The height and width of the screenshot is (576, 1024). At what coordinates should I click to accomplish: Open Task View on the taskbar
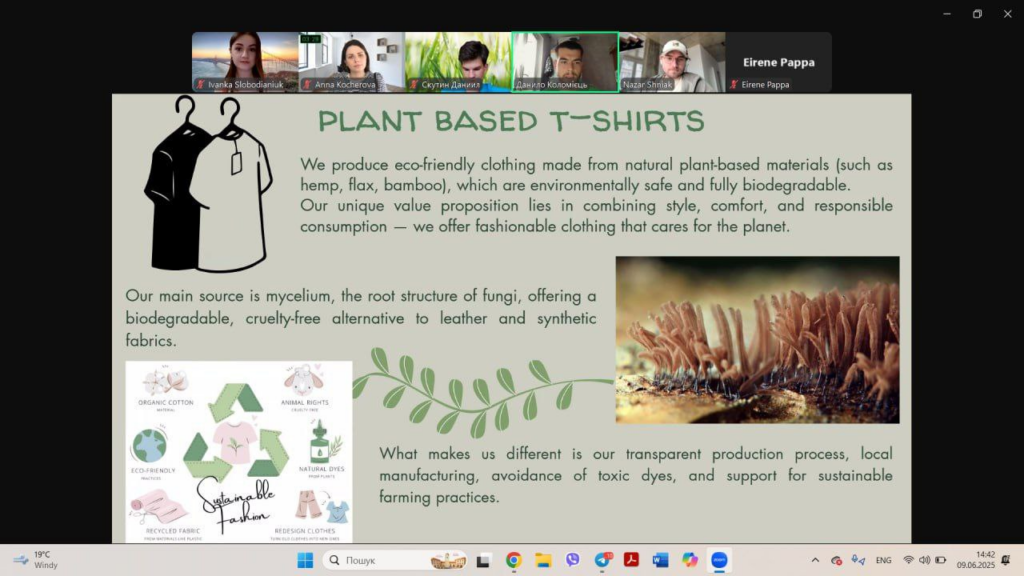[x=484, y=560]
